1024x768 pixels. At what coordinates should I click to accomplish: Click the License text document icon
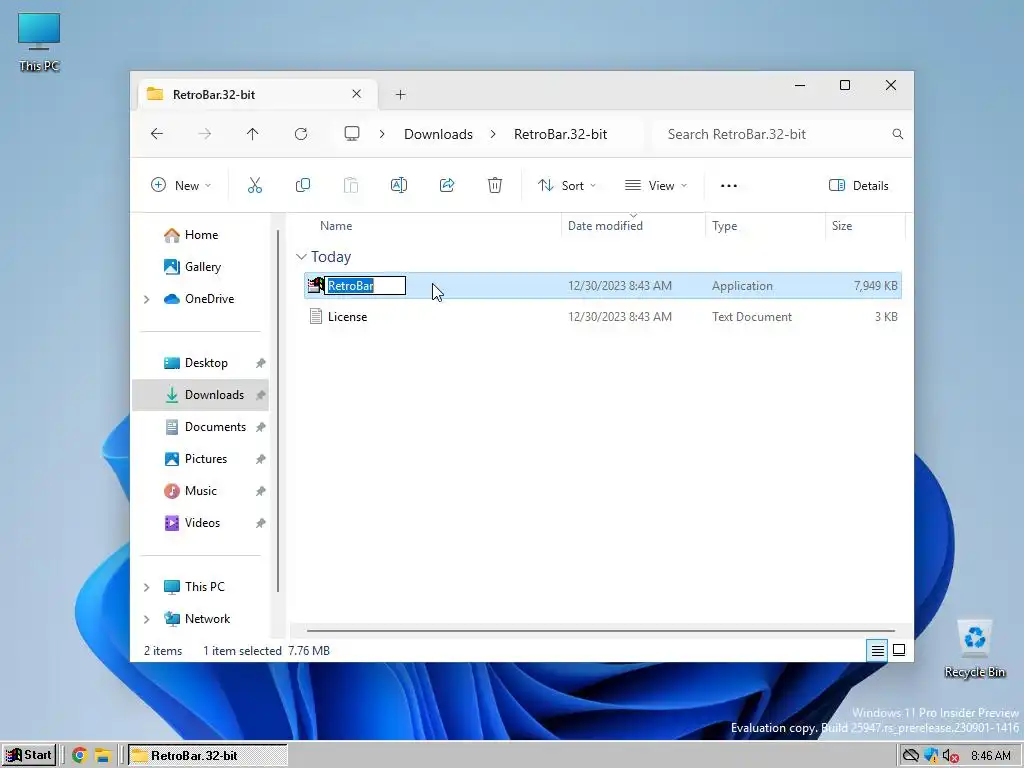coord(316,317)
